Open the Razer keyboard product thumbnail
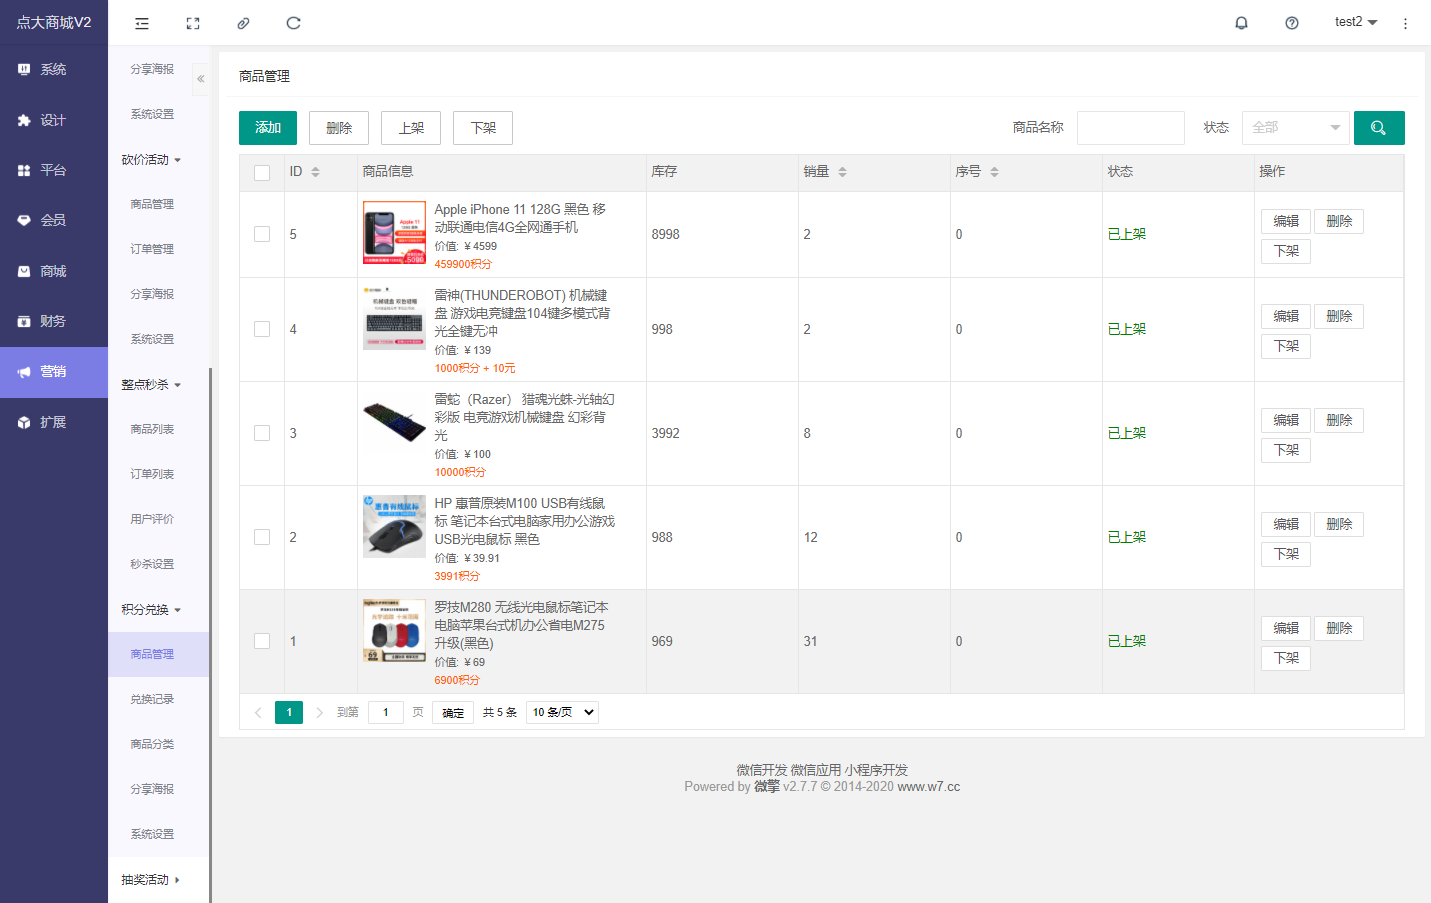 [x=394, y=423]
